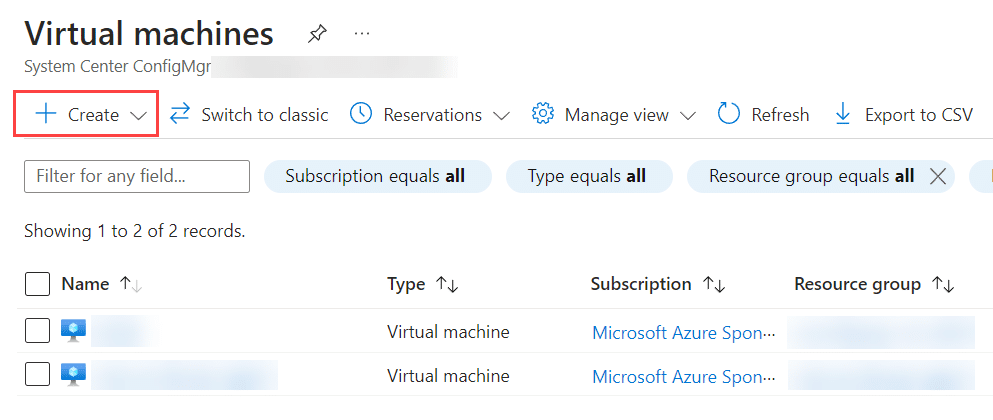
Task: Open the Type equals all filter
Action: click(589, 176)
